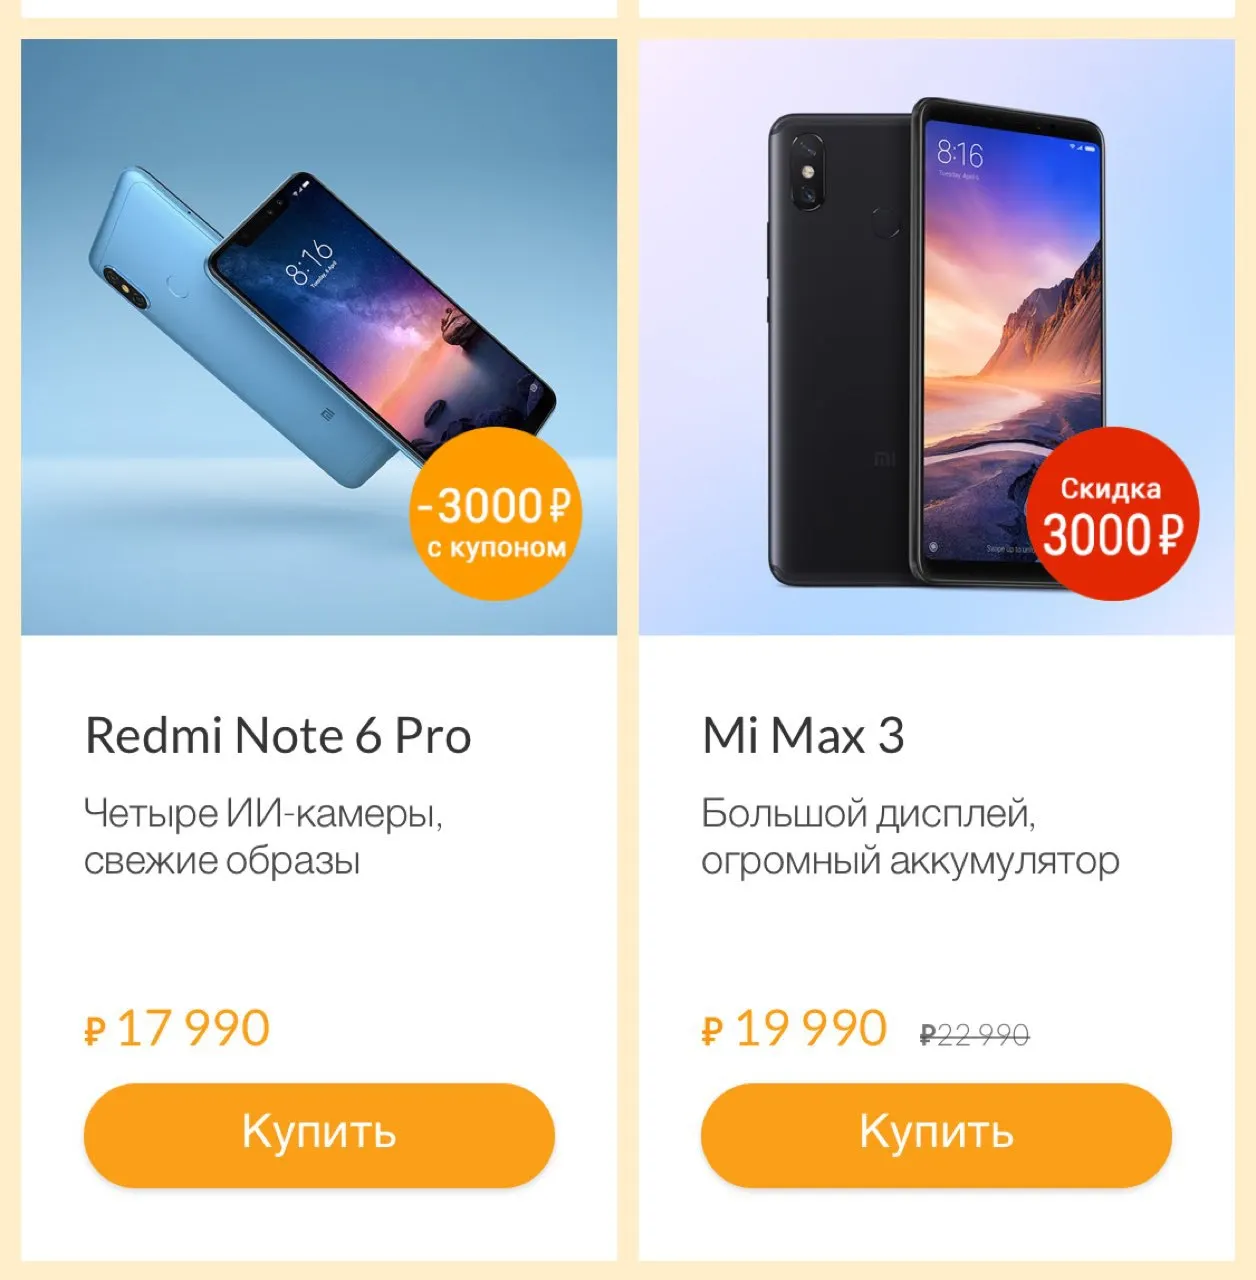Open the Mi Max 3 product image
Viewport: 1256px width, 1280px height.
click(937, 337)
